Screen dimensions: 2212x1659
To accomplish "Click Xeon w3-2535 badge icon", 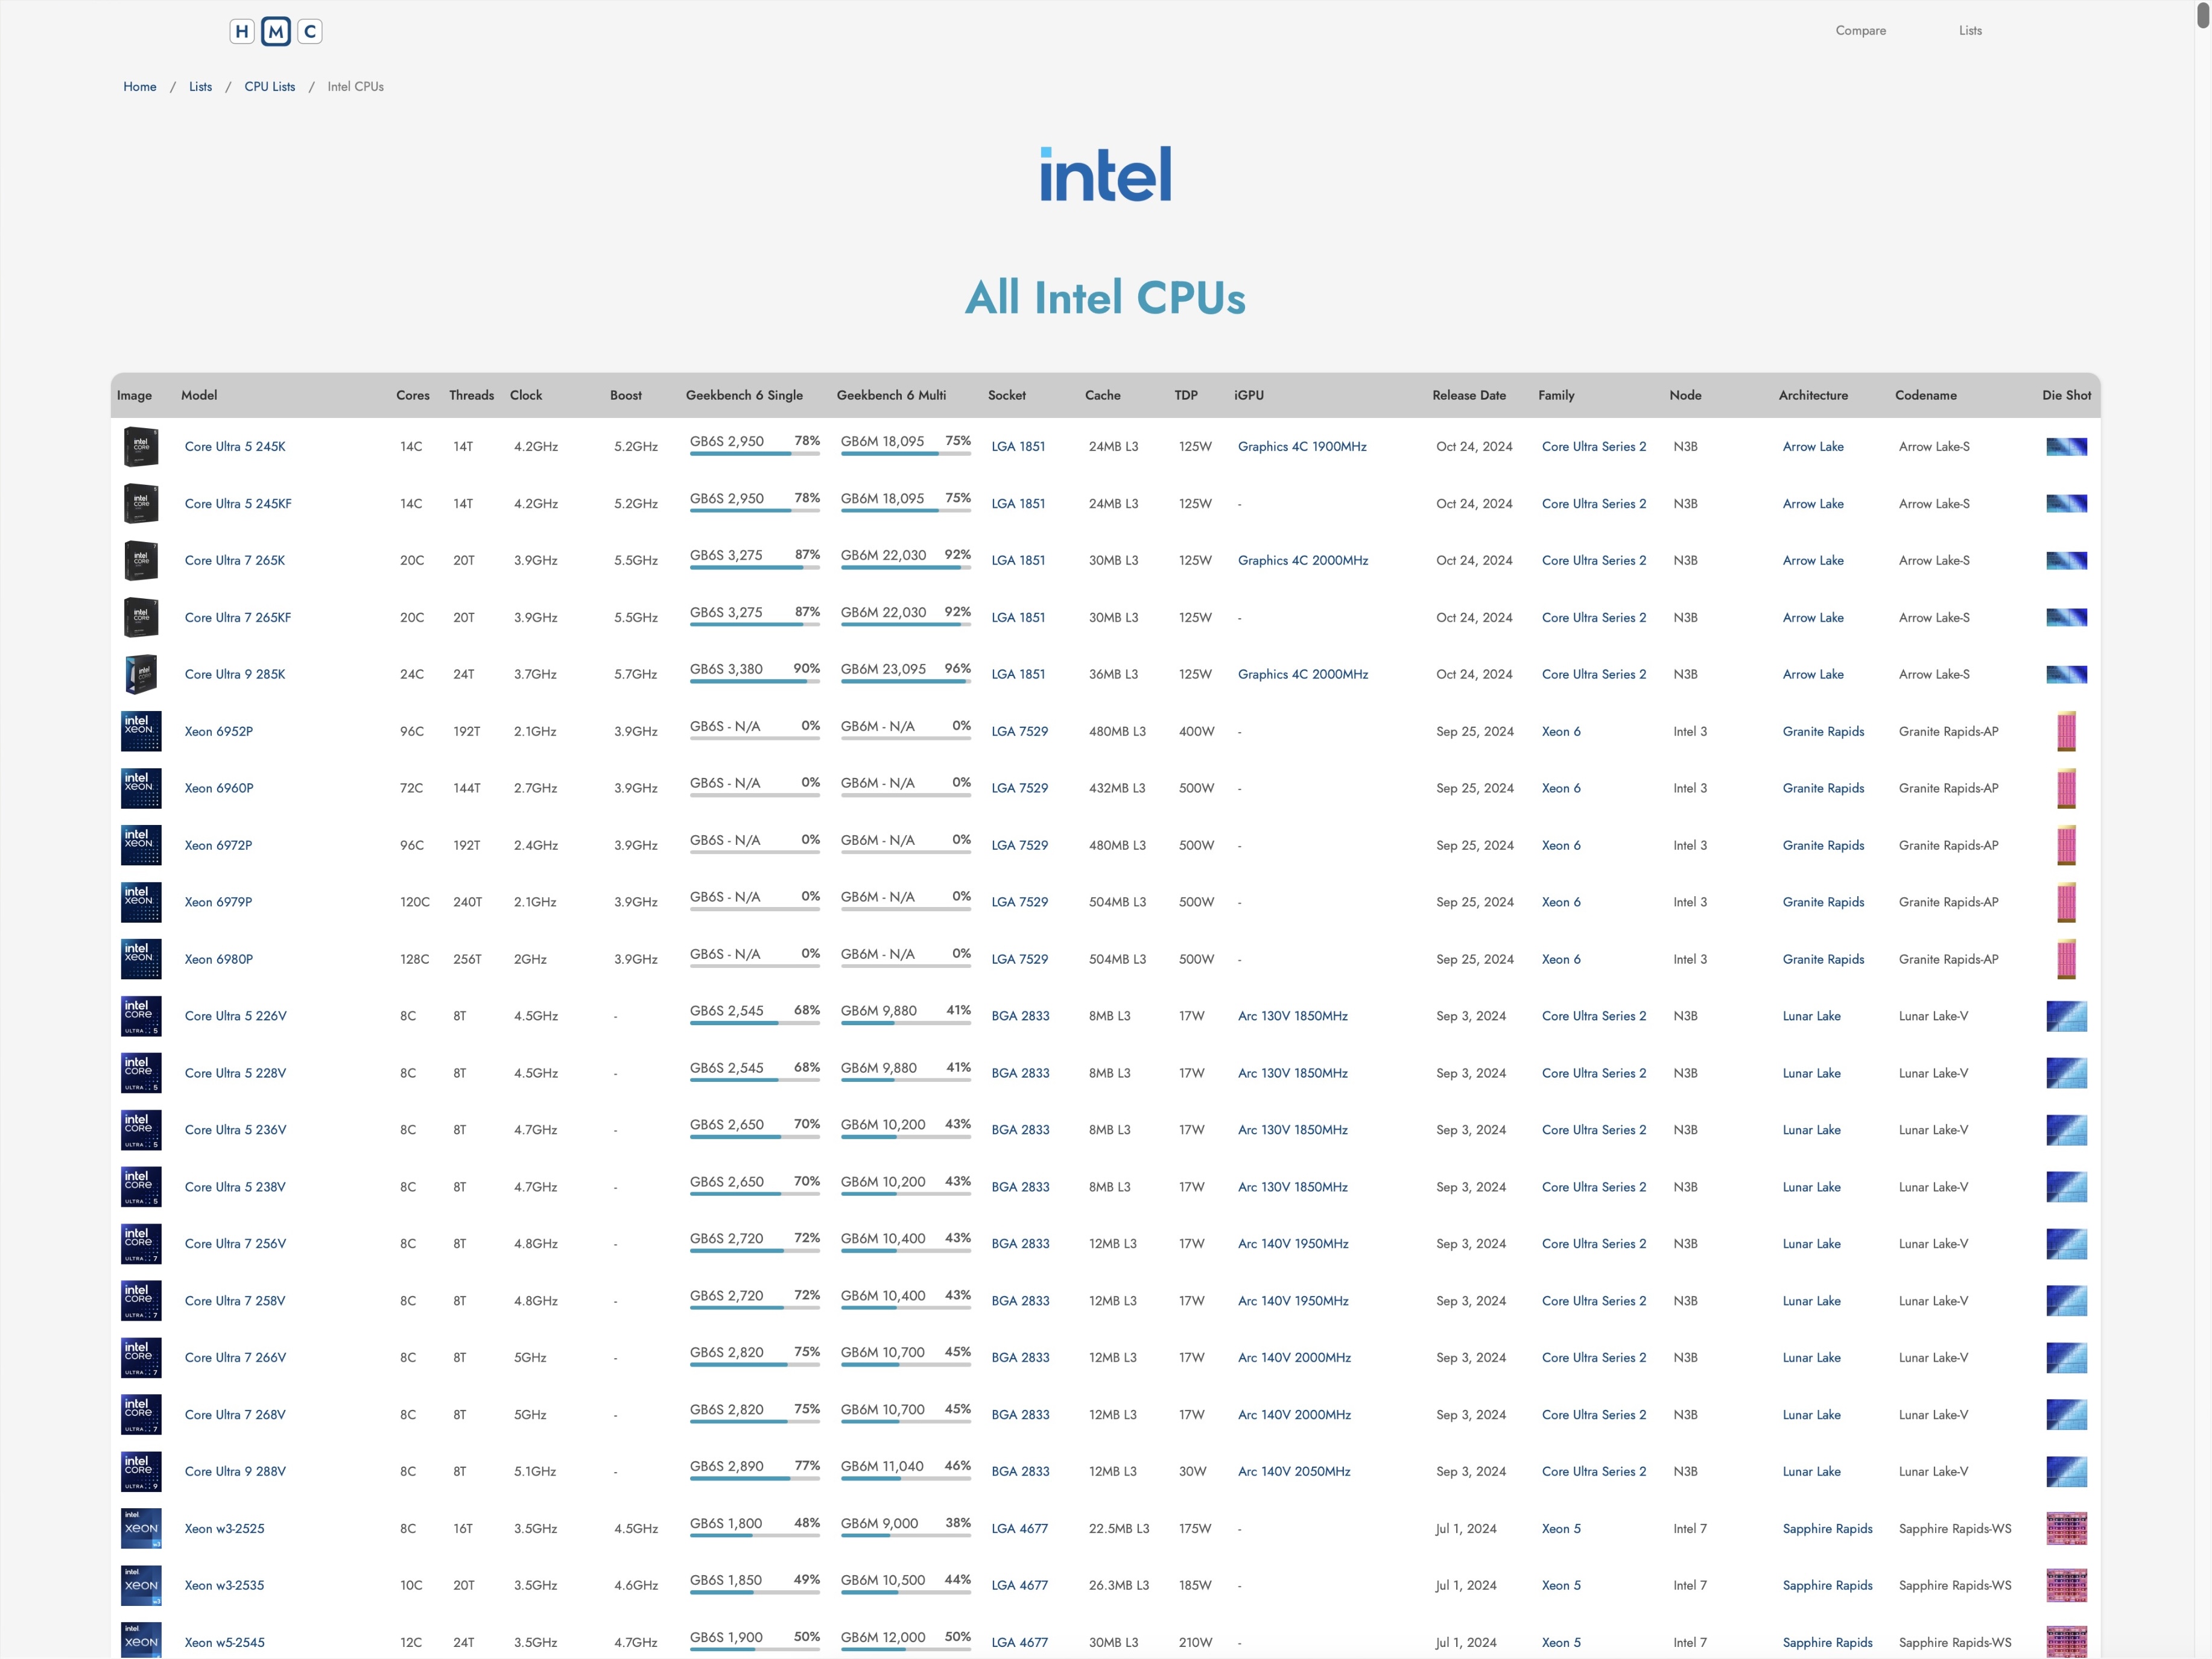I will pyautogui.click(x=141, y=1585).
